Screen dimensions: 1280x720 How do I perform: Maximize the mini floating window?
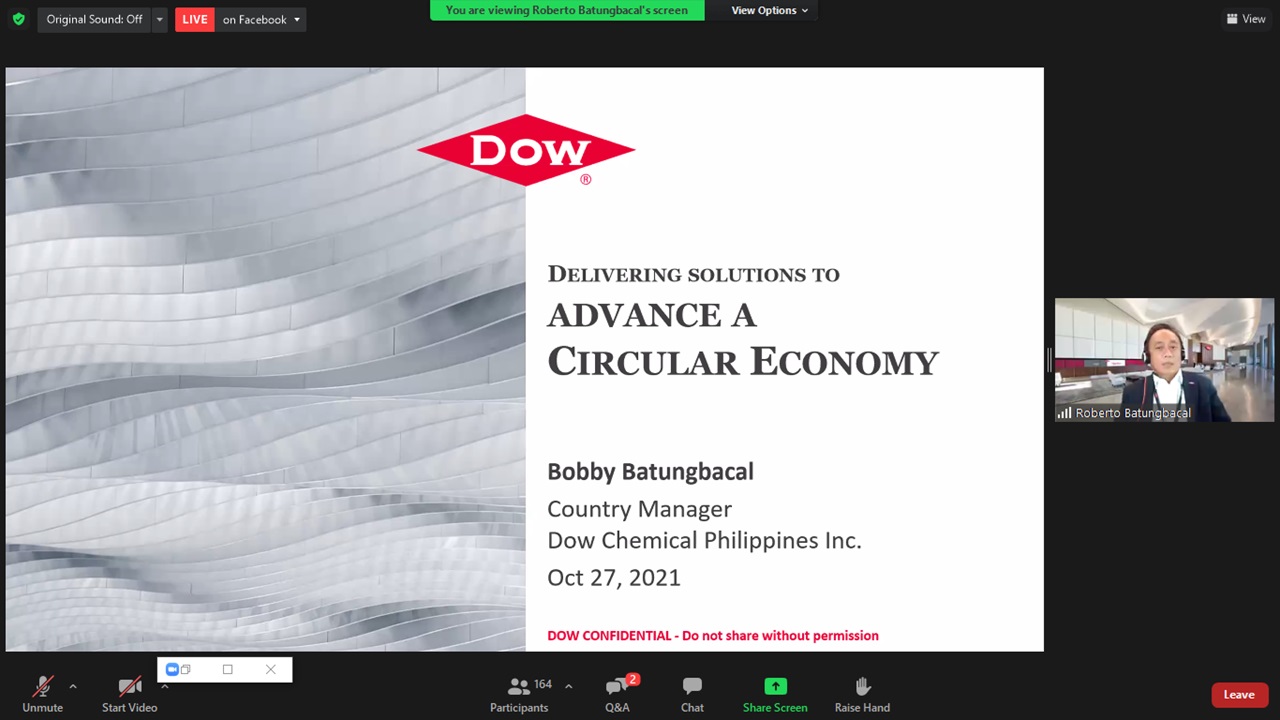tap(227, 669)
